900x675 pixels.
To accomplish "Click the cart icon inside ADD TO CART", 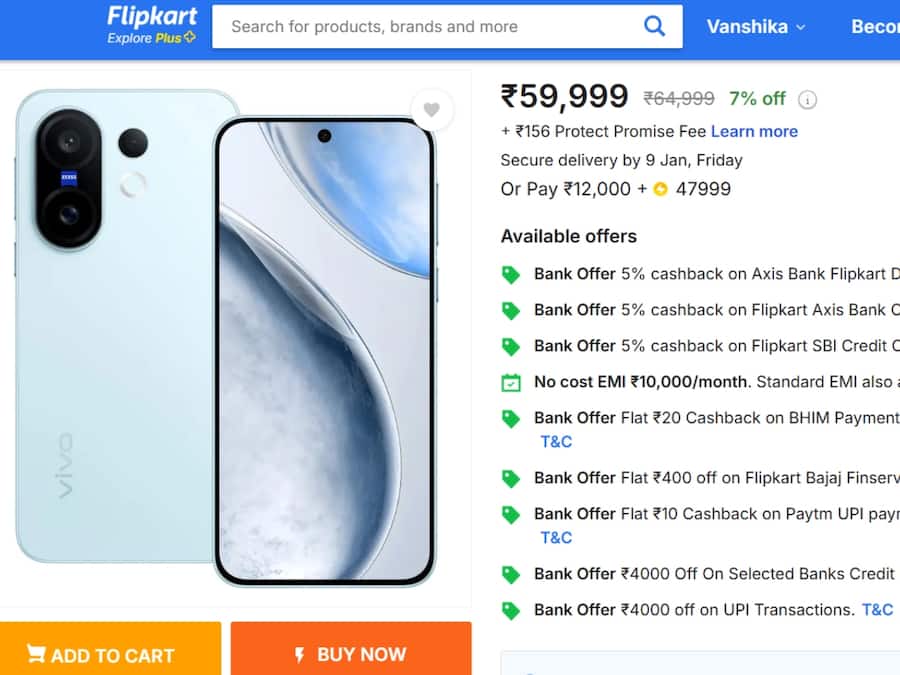I will pyautogui.click(x=35, y=655).
